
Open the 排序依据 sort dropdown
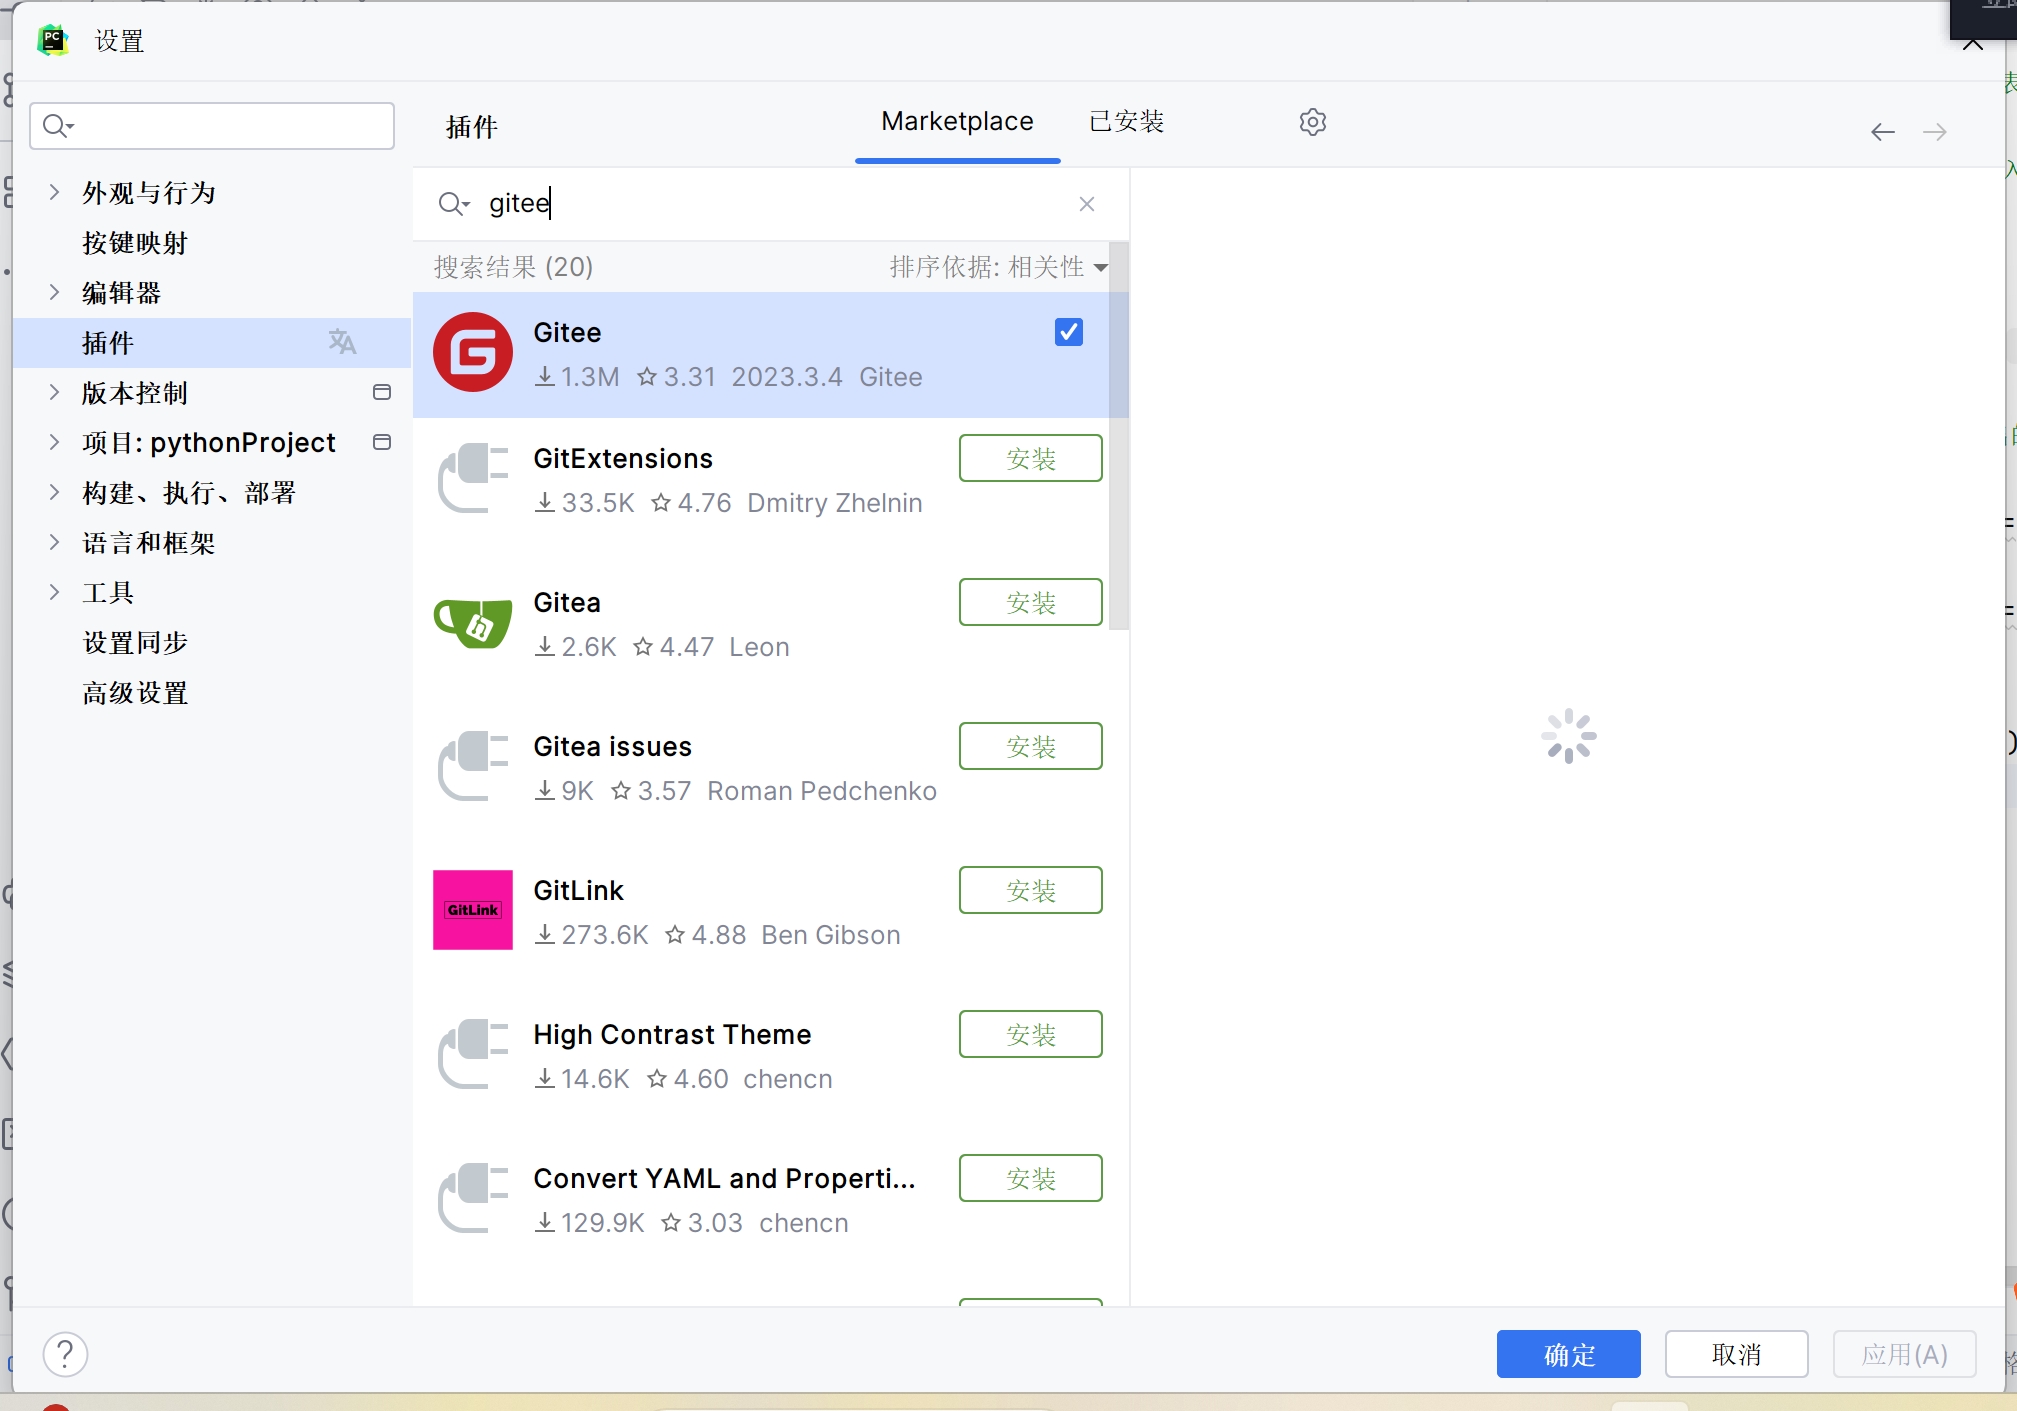click(998, 267)
